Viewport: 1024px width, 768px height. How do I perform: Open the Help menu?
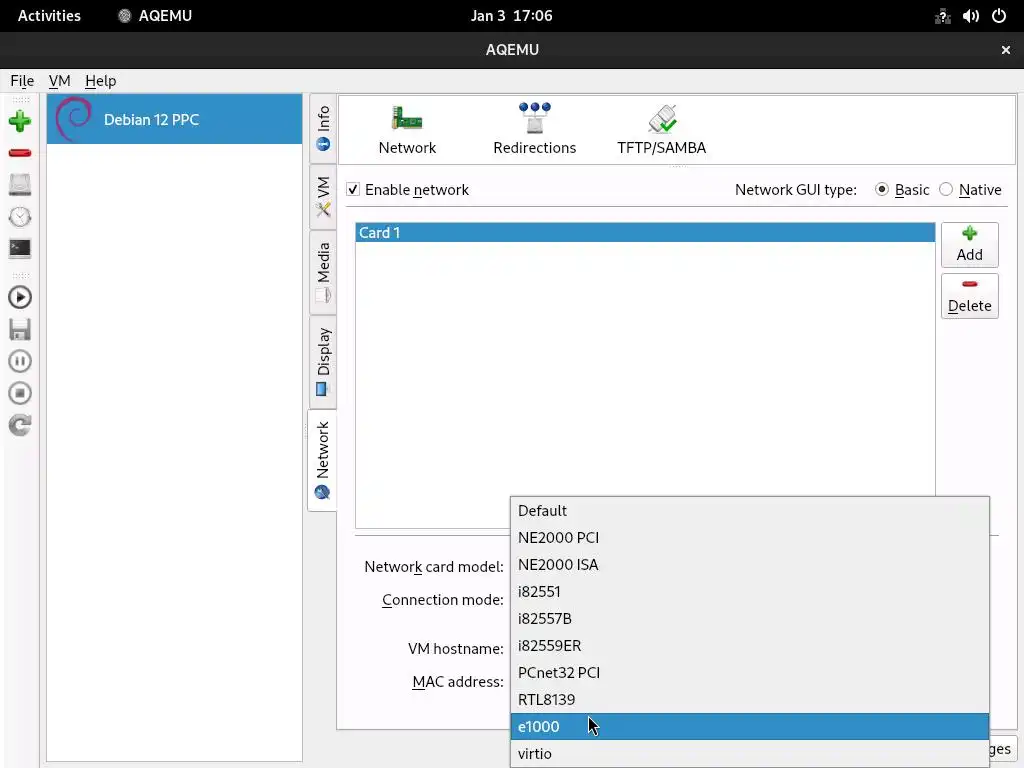point(101,81)
